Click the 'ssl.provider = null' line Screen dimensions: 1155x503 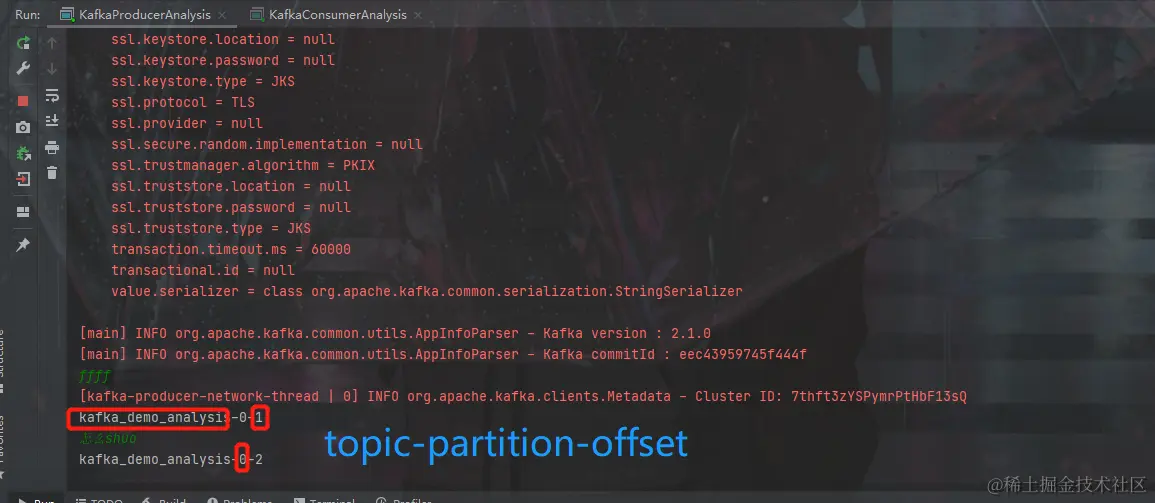point(187,123)
